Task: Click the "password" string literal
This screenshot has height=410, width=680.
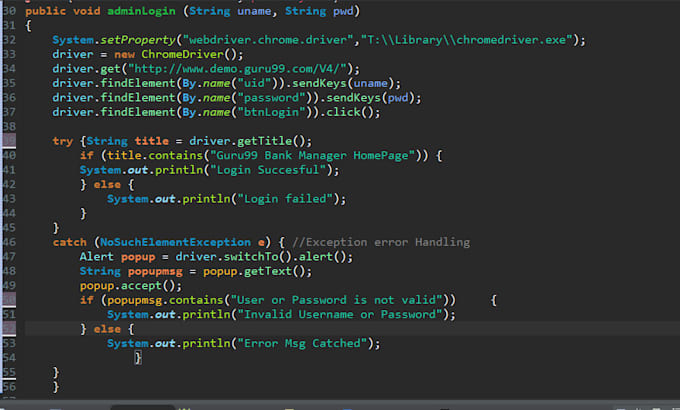Action: click(x=271, y=98)
